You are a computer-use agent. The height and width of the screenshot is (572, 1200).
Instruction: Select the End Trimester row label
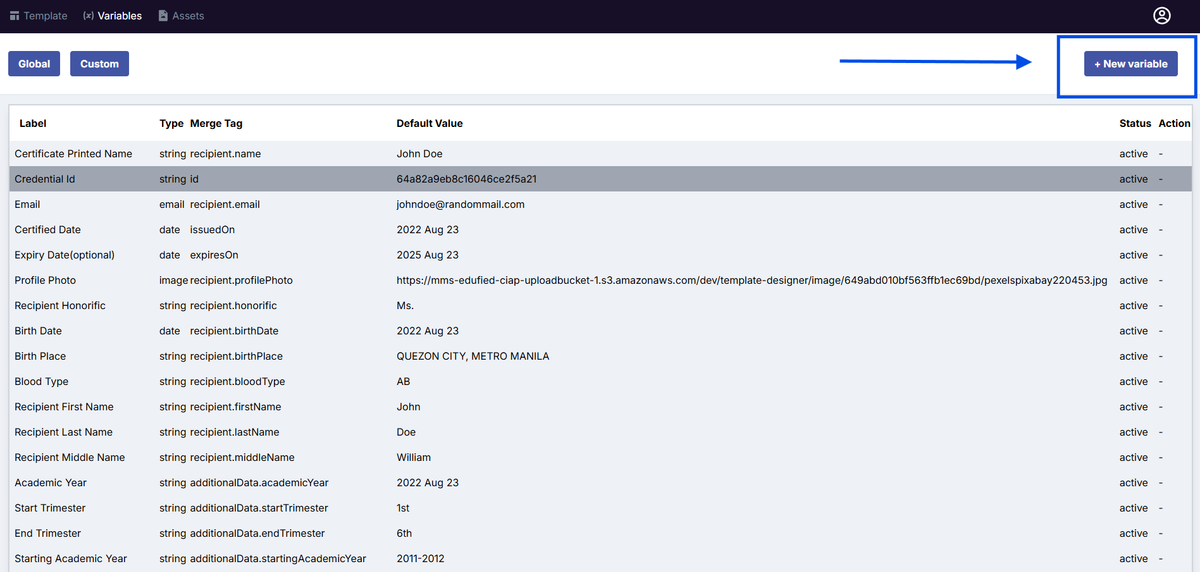[x=48, y=533]
